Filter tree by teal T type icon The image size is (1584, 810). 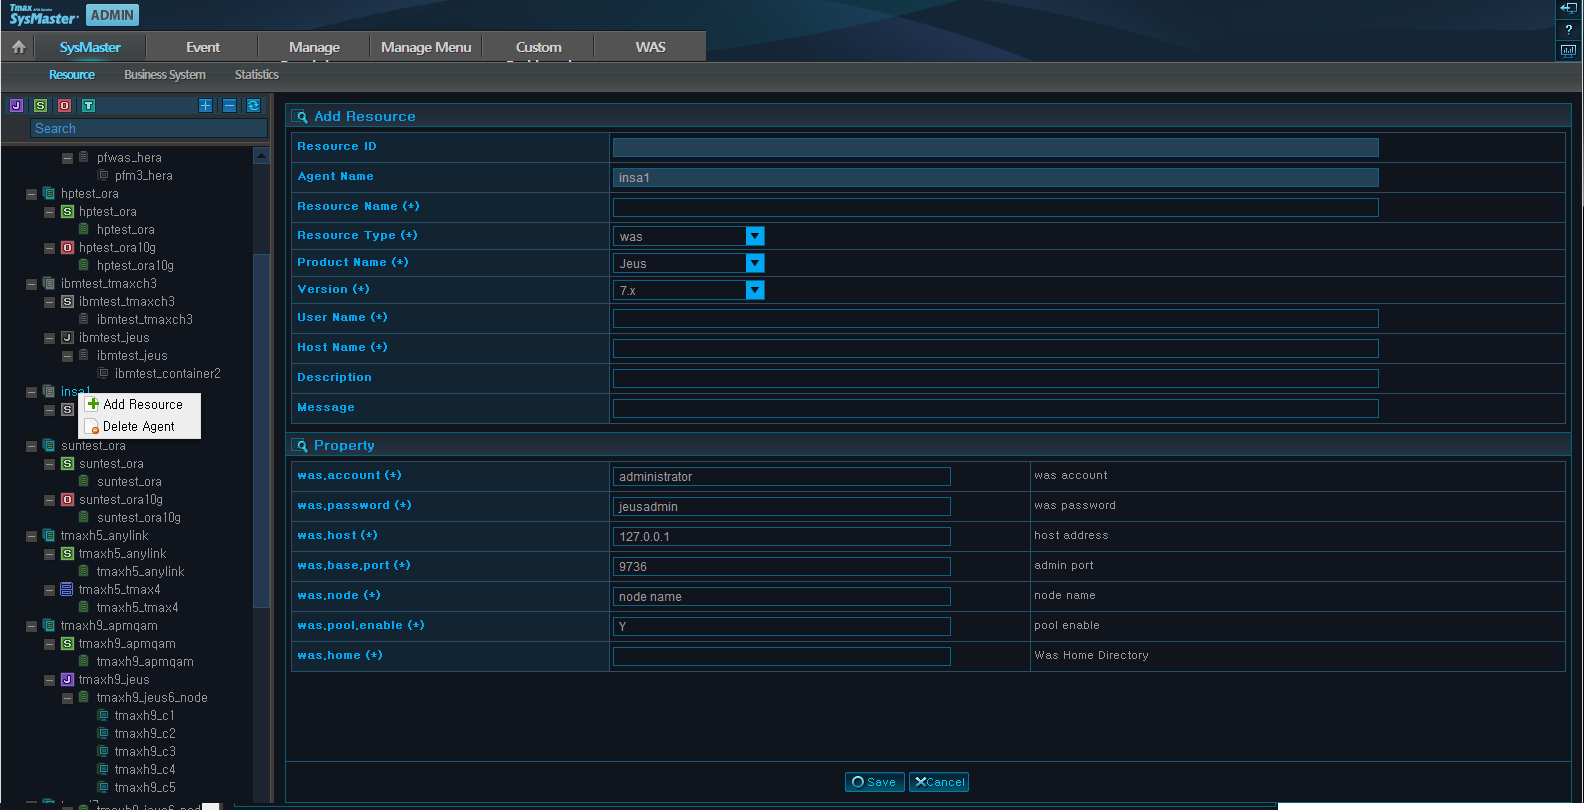point(88,105)
